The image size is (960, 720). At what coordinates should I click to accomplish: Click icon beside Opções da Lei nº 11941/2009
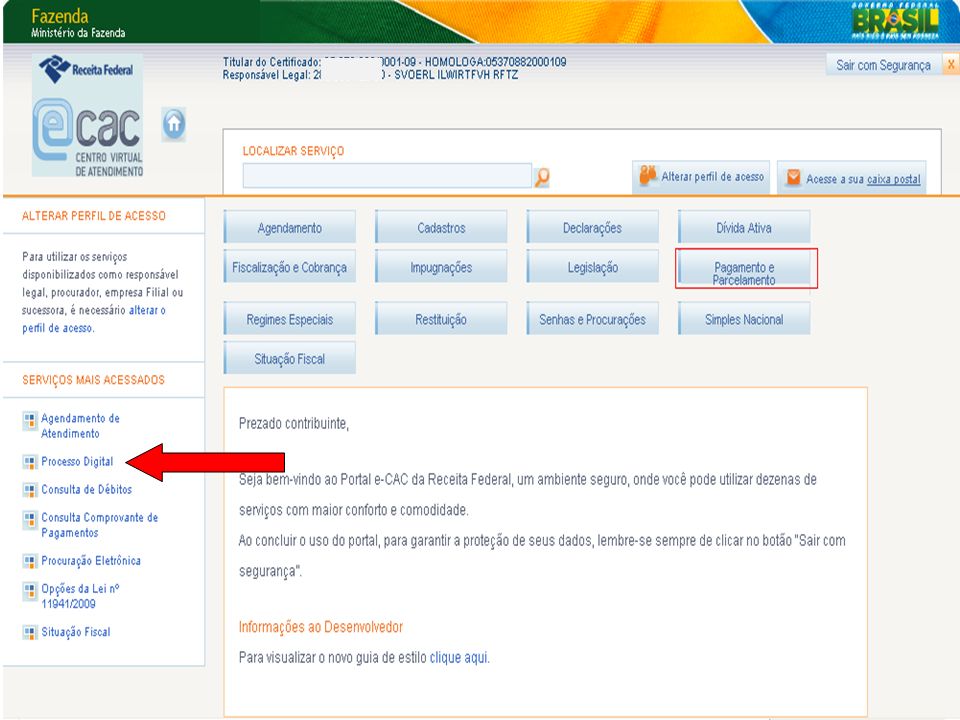tap(29, 590)
